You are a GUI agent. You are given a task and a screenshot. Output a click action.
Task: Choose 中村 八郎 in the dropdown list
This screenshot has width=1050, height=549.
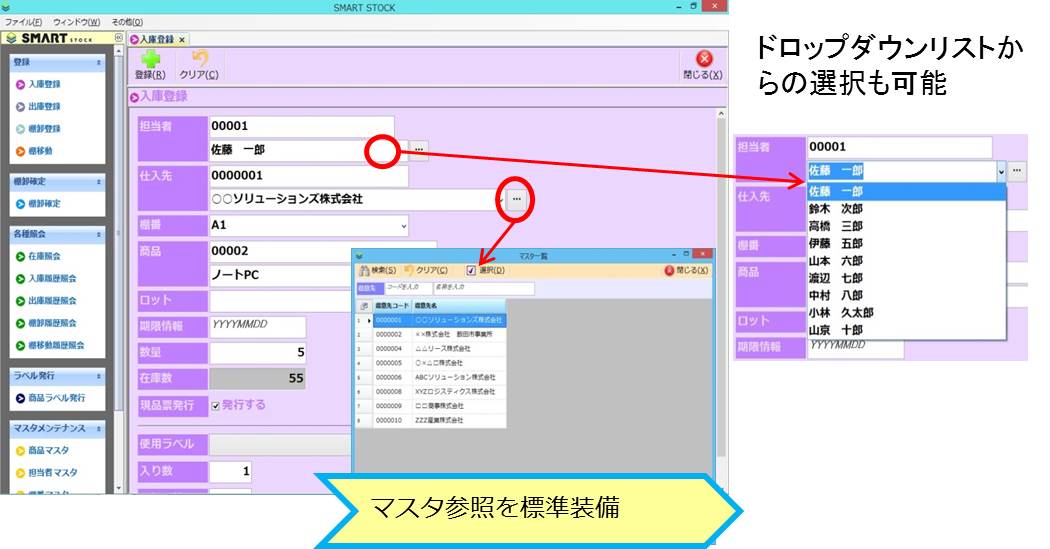click(x=906, y=295)
